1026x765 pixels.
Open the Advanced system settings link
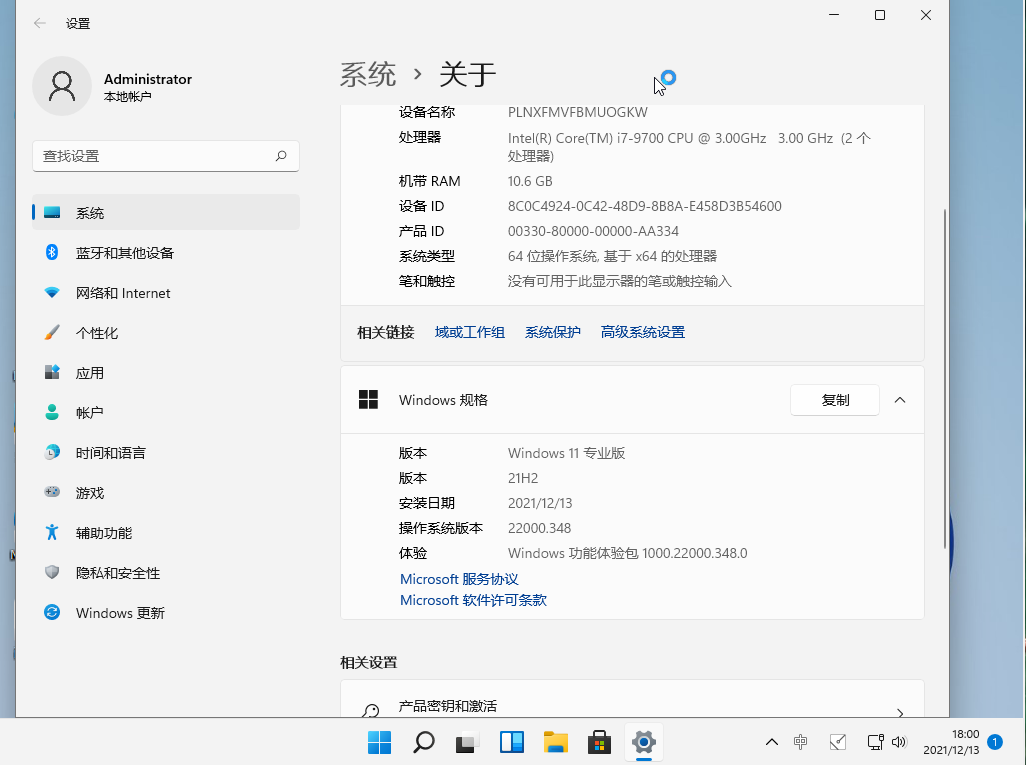(642, 332)
